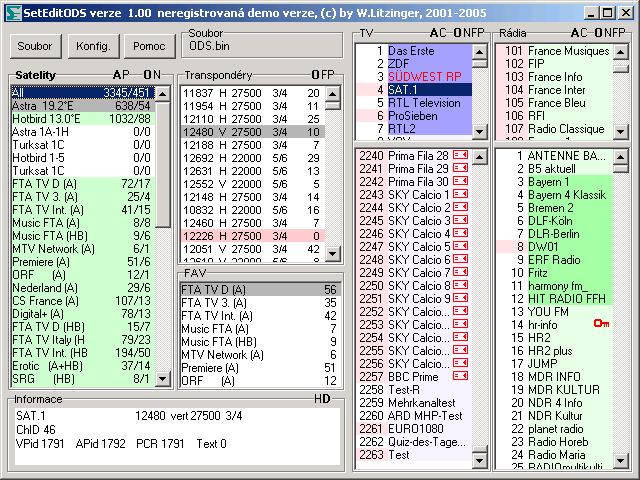Image resolution: width=640 pixels, height=480 pixels.
Task: Open the Konfig. button
Action: point(93,46)
